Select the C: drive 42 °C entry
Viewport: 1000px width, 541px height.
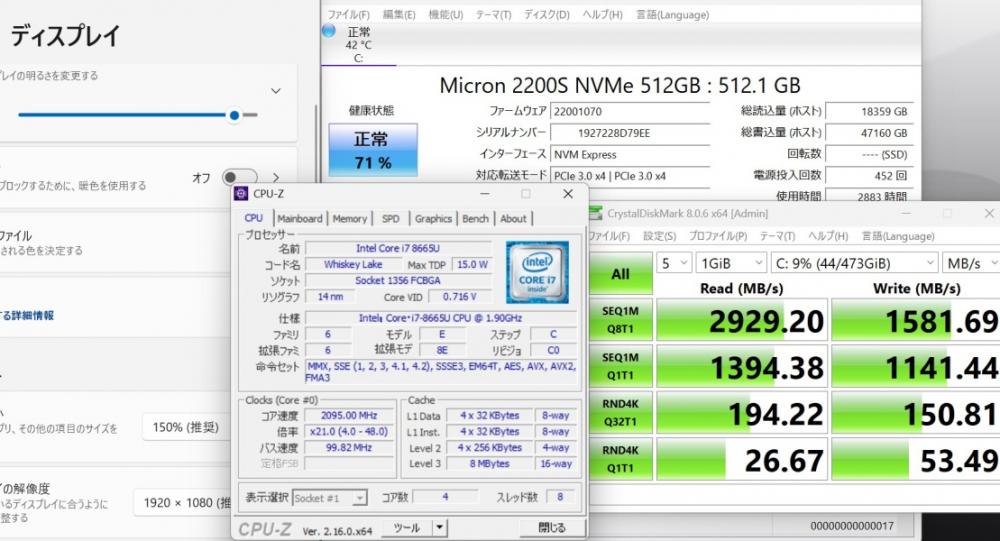(x=358, y=45)
